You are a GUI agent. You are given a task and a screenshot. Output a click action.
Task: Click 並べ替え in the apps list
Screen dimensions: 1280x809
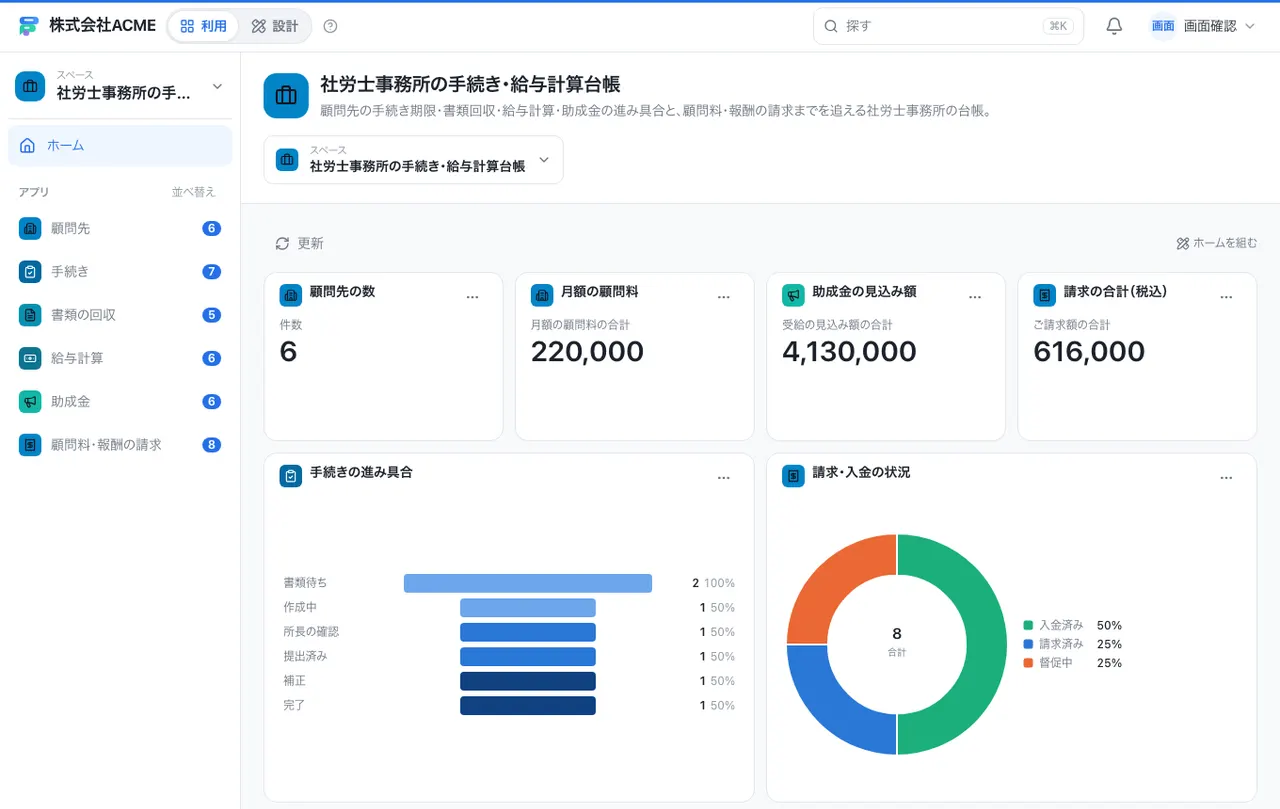coord(193,192)
